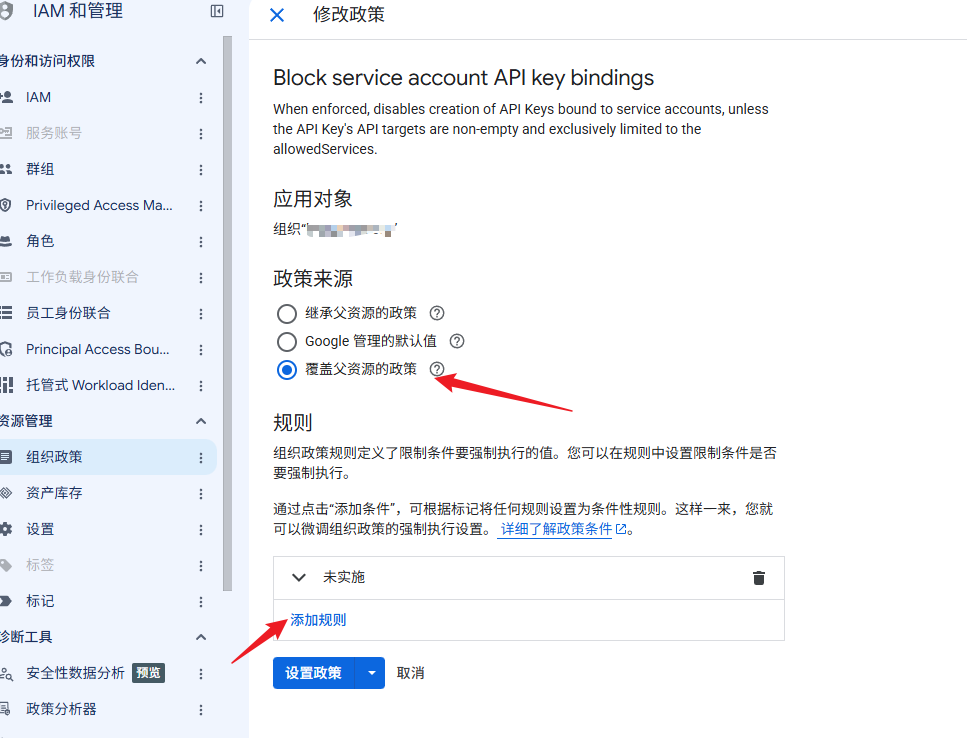Open more options for 政策分析器
Image resolution: width=967 pixels, height=738 pixels.
pos(201,710)
